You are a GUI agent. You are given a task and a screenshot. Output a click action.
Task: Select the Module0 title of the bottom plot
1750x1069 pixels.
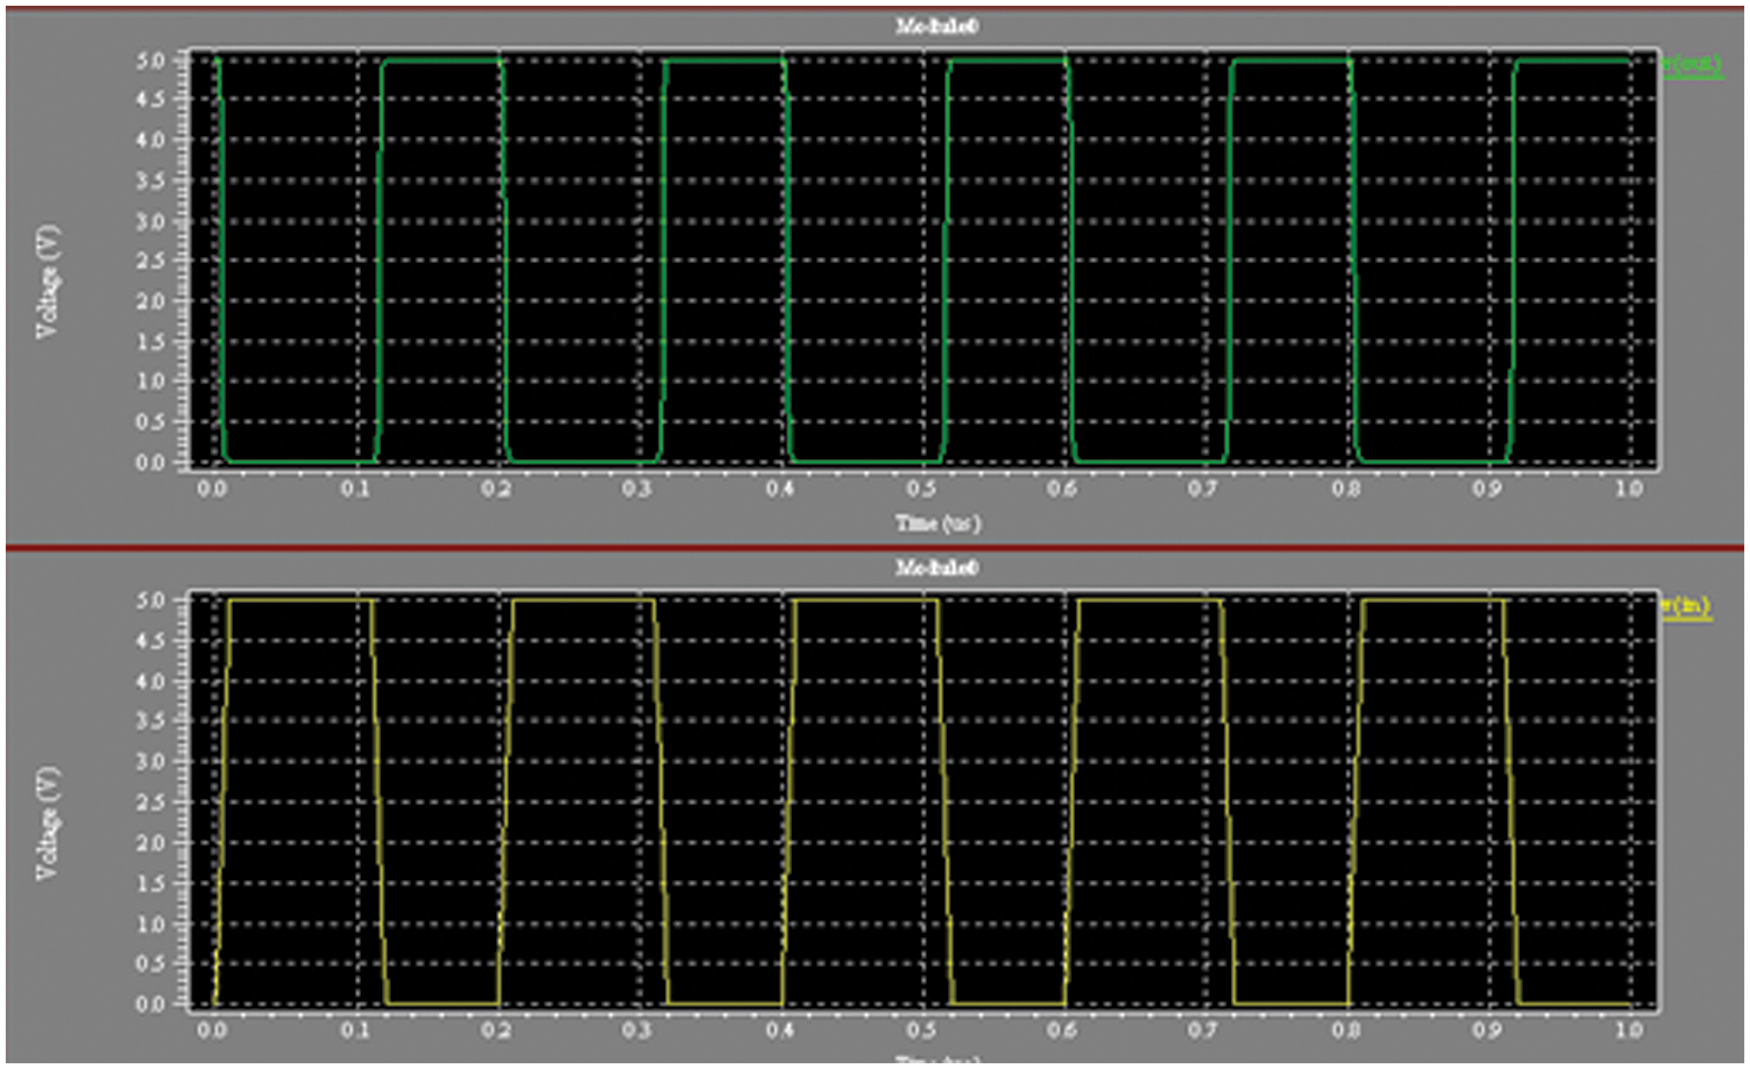pyautogui.click(x=937, y=568)
